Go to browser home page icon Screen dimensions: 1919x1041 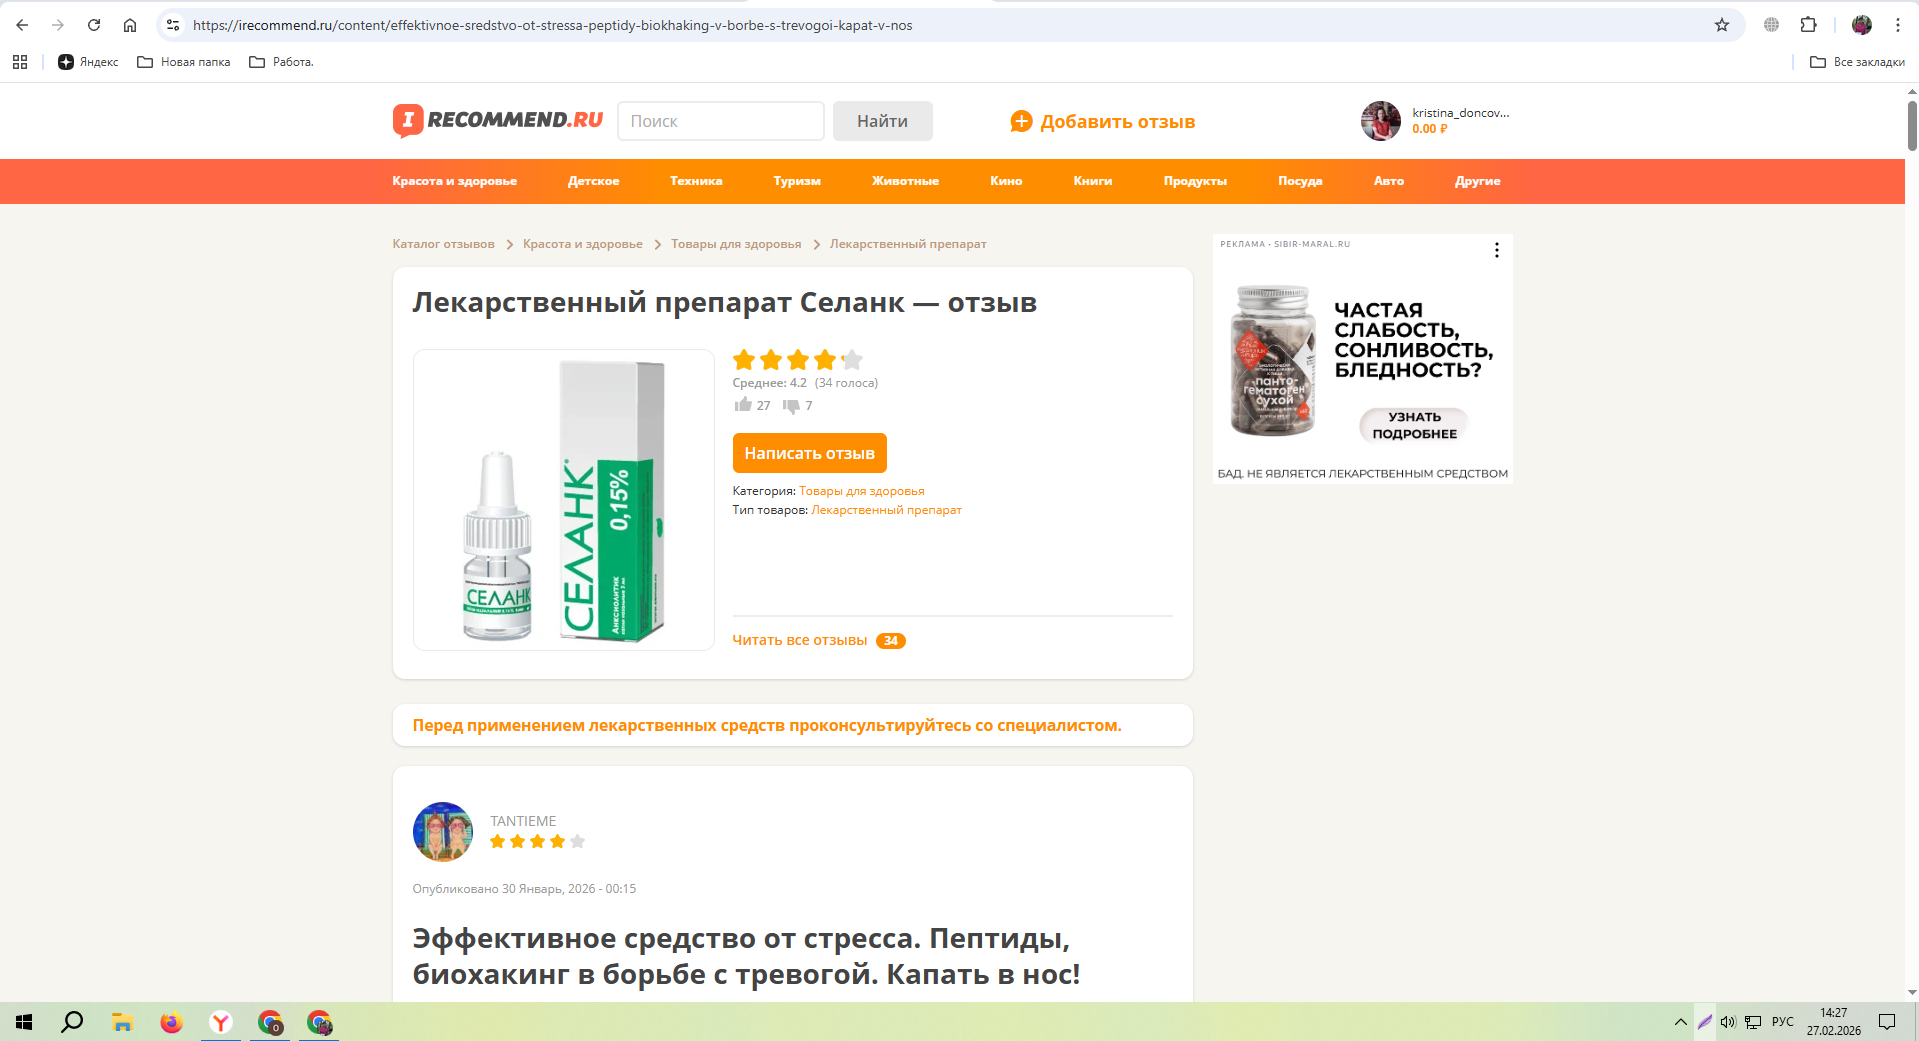pyautogui.click(x=130, y=25)
